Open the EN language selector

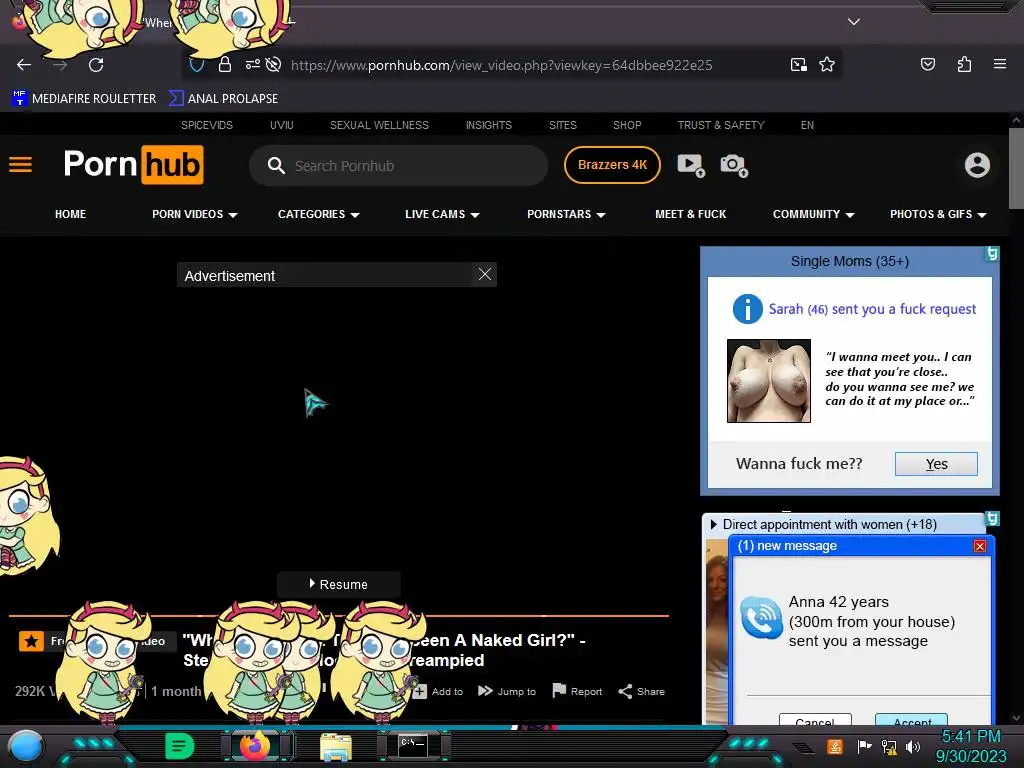coord(807,125)
